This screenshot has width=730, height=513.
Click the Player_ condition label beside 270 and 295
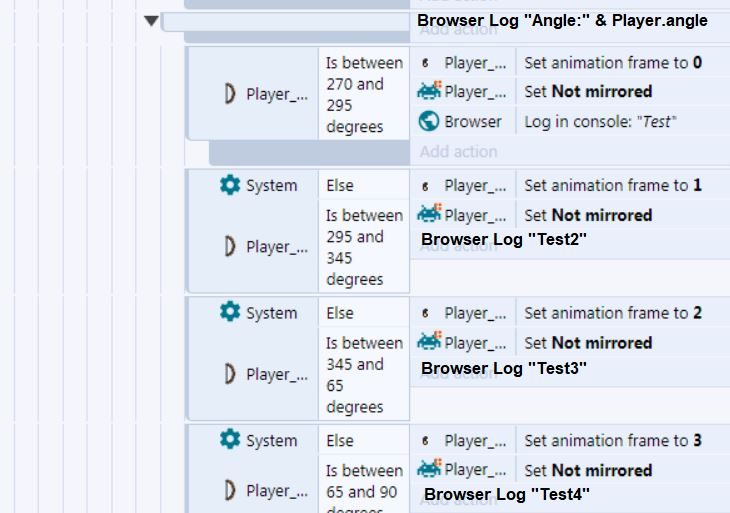277,94
